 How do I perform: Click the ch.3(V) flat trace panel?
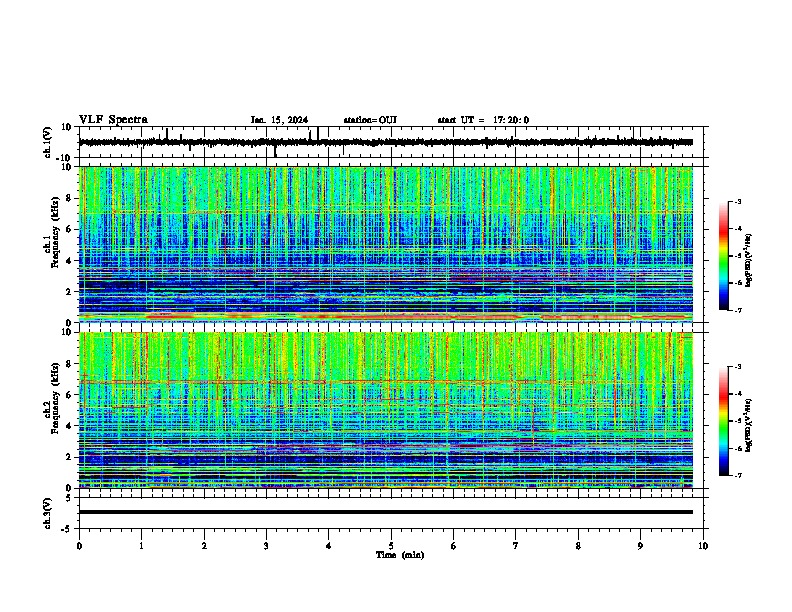pos(390,513)
